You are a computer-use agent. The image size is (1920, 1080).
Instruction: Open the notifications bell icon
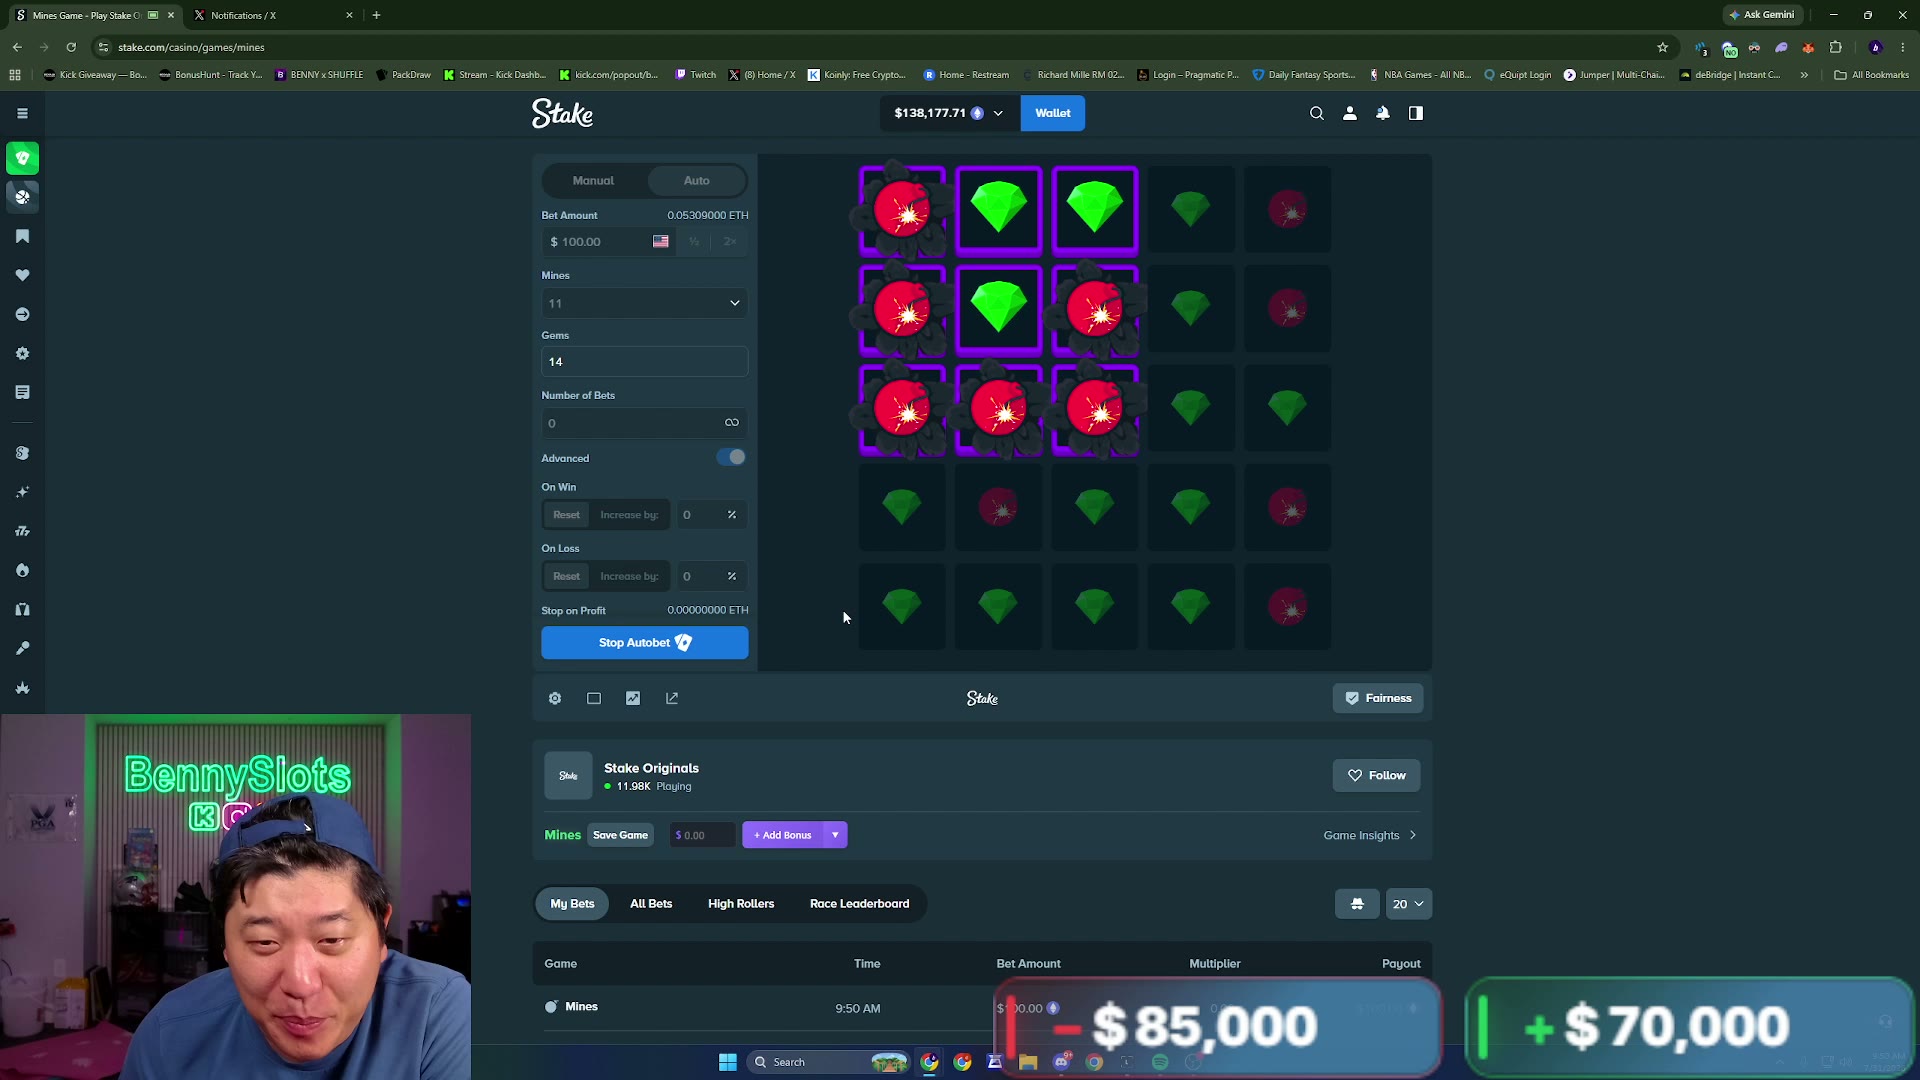pyautogui.click(x=1383, y=113)
